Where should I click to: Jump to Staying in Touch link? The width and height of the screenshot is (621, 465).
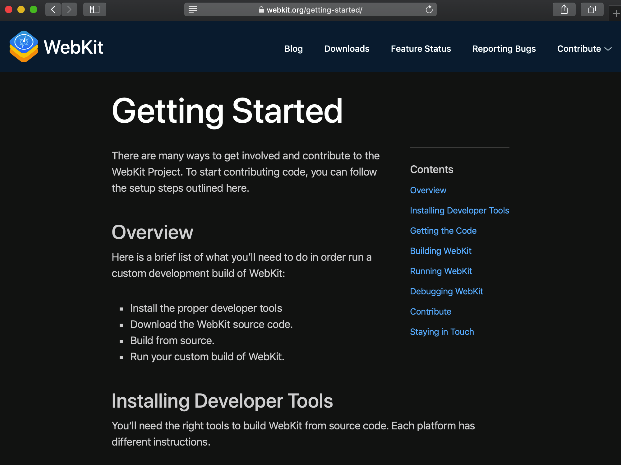[x=442, y=332]
